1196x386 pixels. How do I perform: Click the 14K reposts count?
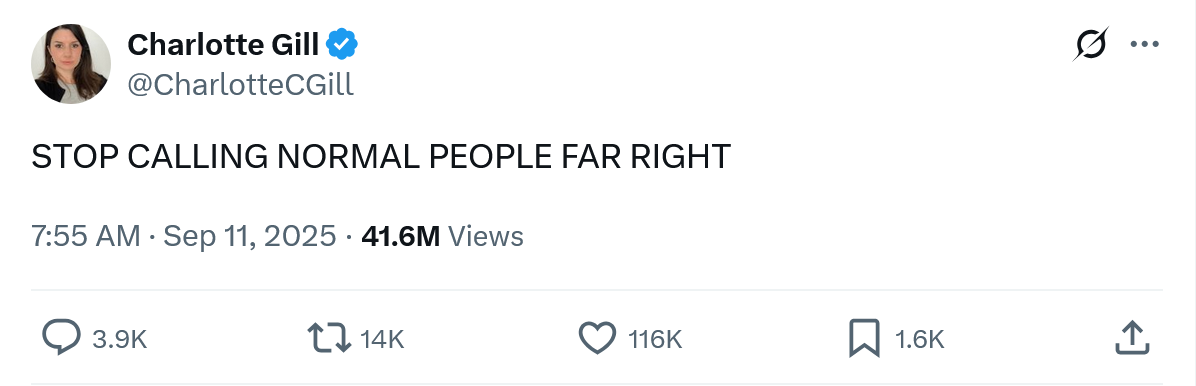click(x=381, y=339)
